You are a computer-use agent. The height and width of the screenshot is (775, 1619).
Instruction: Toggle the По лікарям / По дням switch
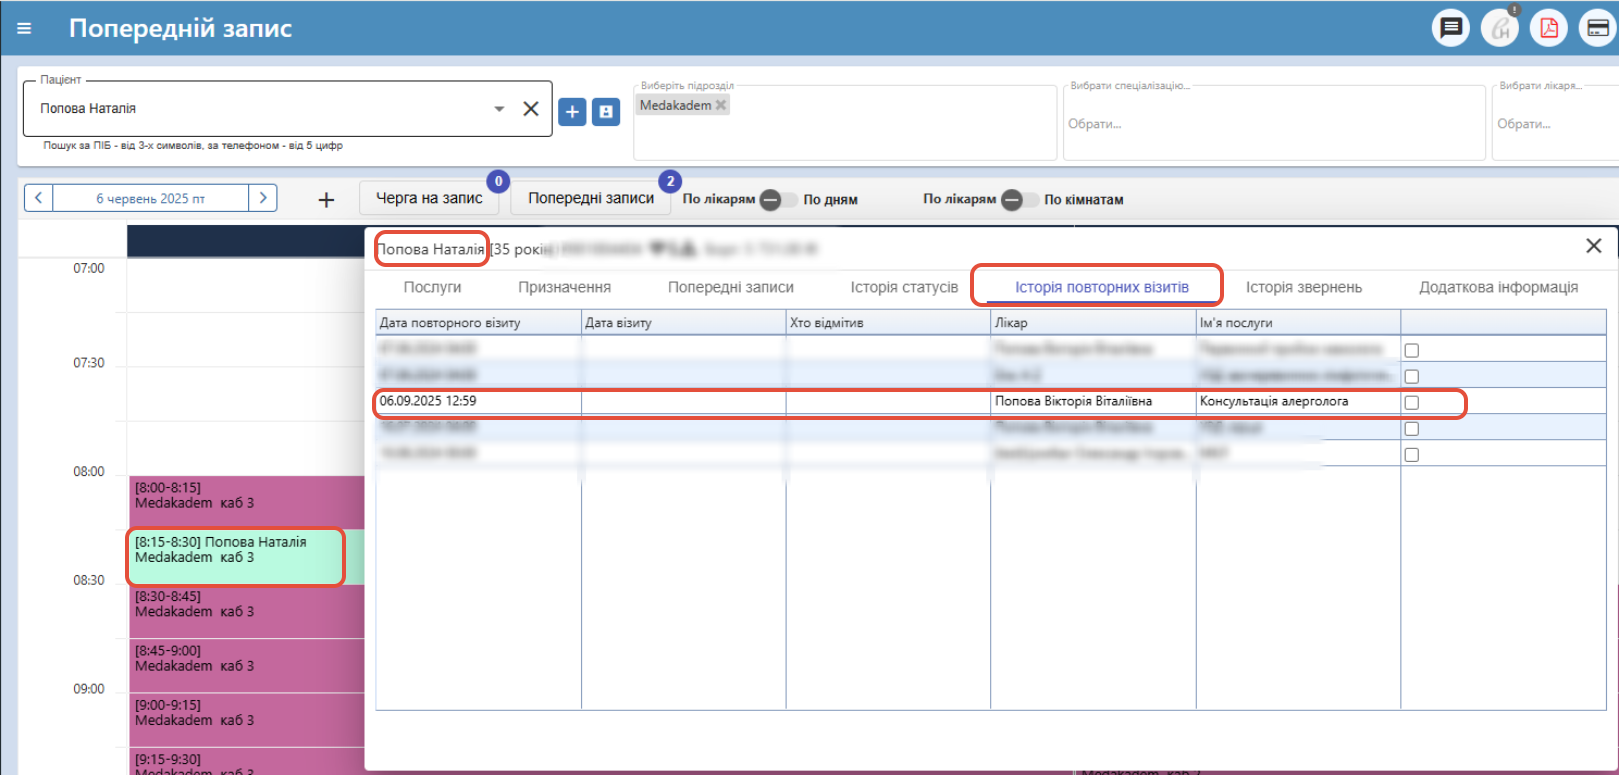point(778,200)
